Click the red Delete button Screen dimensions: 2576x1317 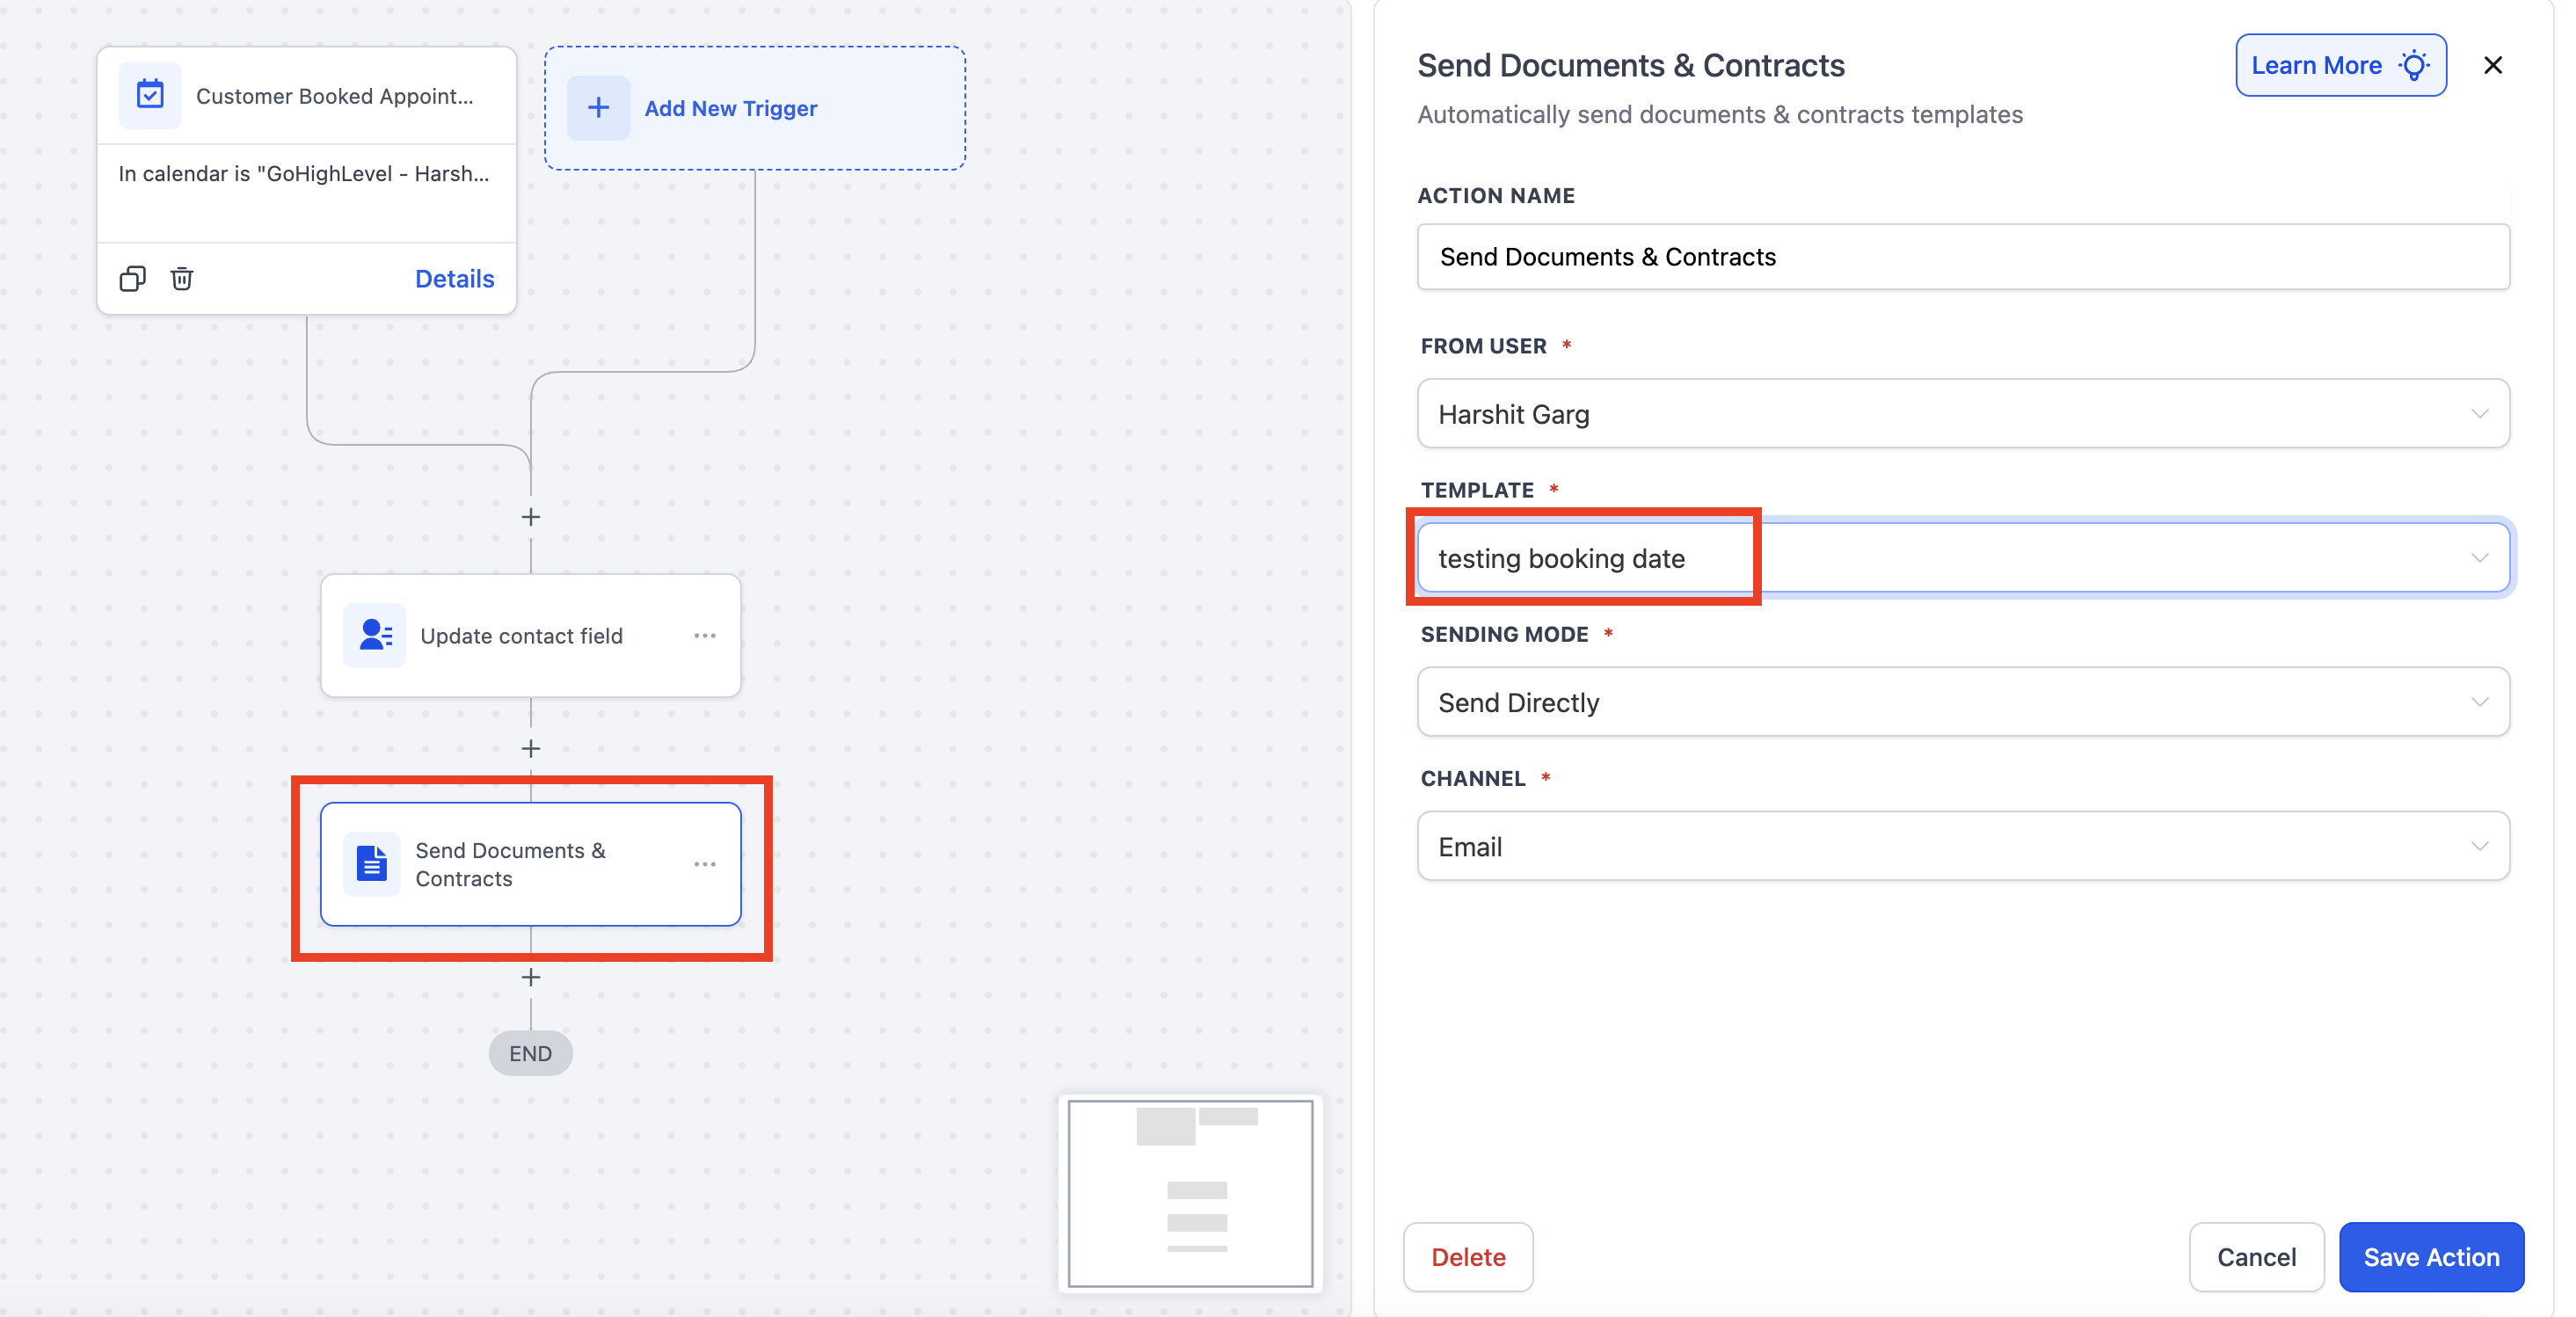click(x=1468, y=1257)
